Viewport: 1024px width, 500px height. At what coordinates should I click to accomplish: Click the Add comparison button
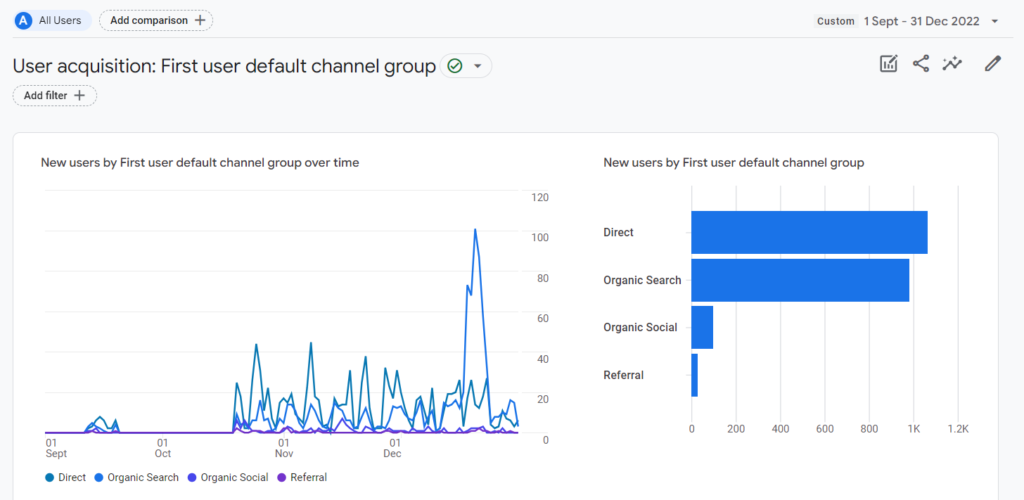click(156, 20)
